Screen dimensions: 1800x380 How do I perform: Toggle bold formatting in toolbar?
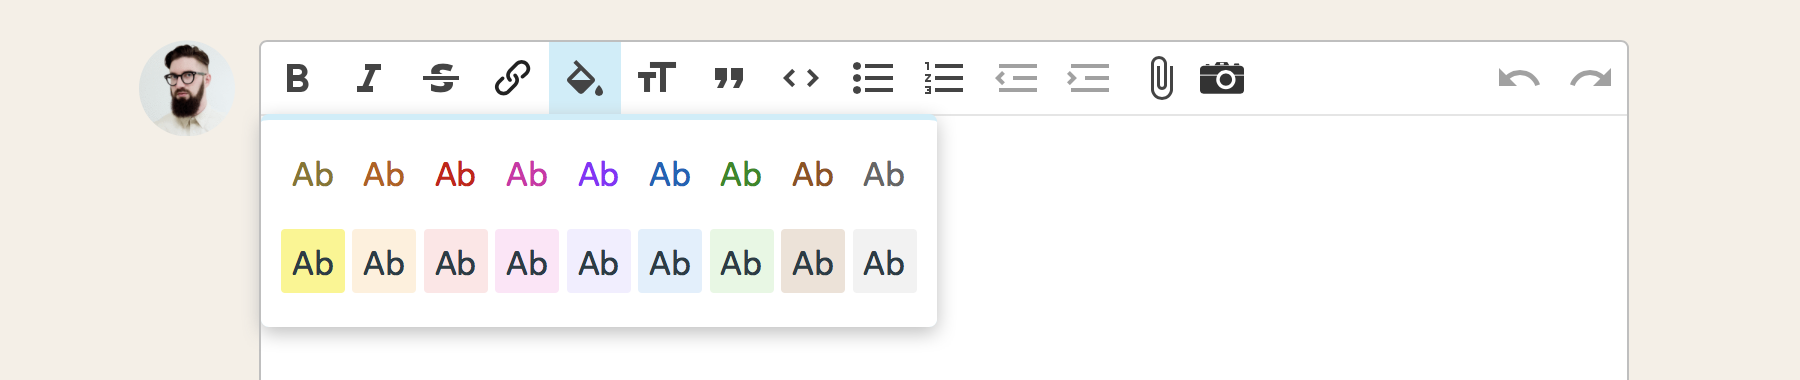pyautogui.click(x=297, y=78)
